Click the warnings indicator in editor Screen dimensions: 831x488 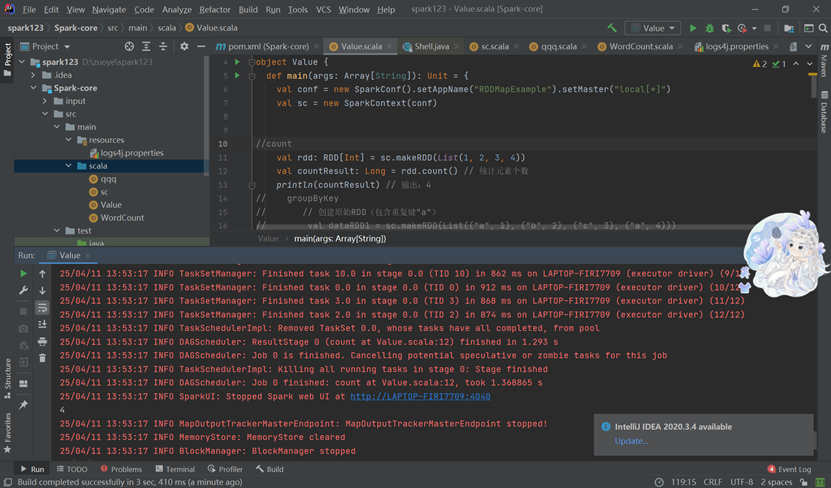click(760, 64)
